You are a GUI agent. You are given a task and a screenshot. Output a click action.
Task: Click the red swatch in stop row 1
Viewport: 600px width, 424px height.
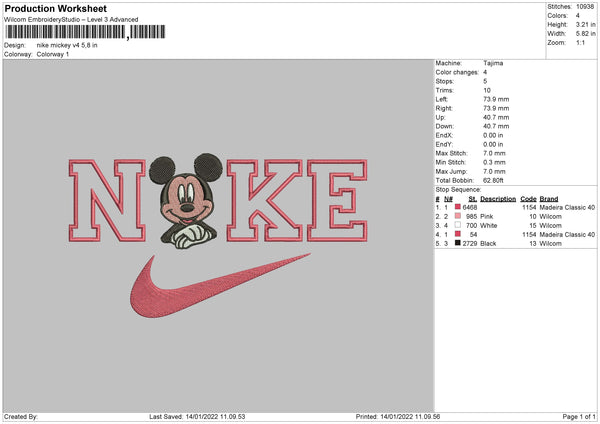click(x=458, y=207)
